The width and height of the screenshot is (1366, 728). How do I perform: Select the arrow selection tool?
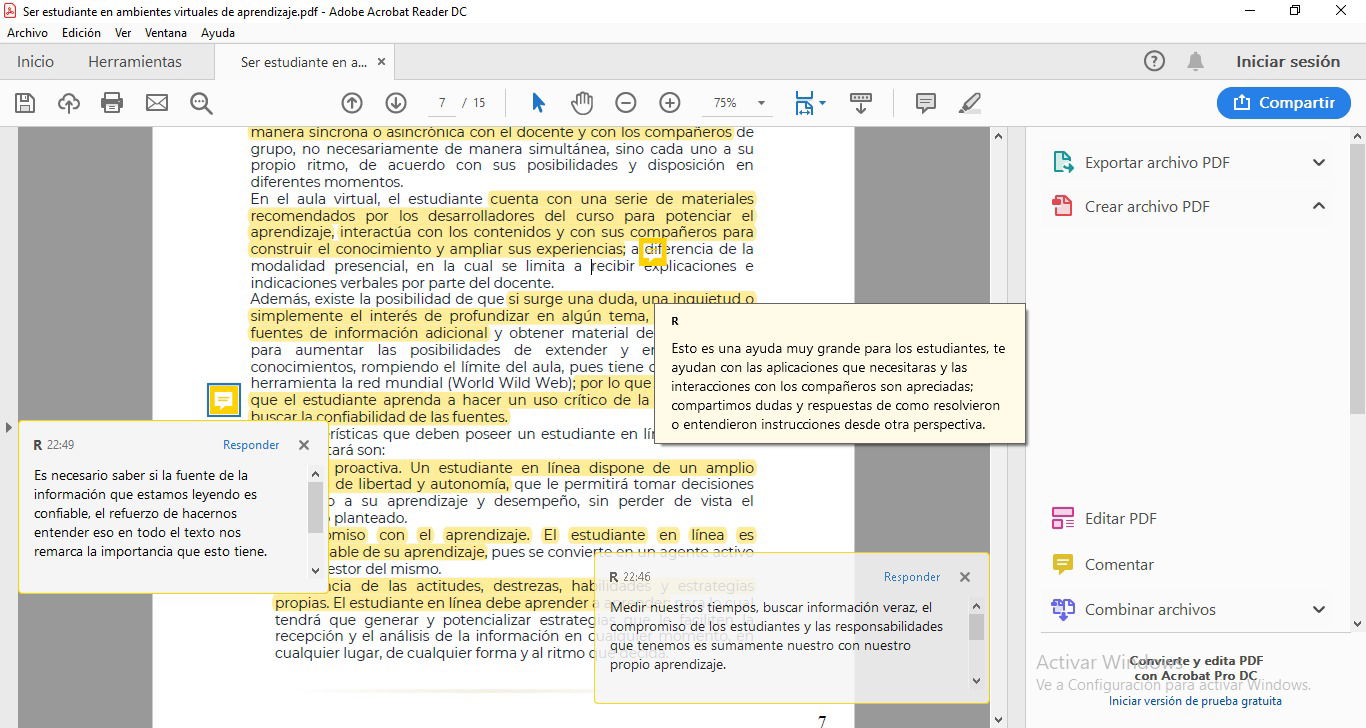(x=538, y=103)
